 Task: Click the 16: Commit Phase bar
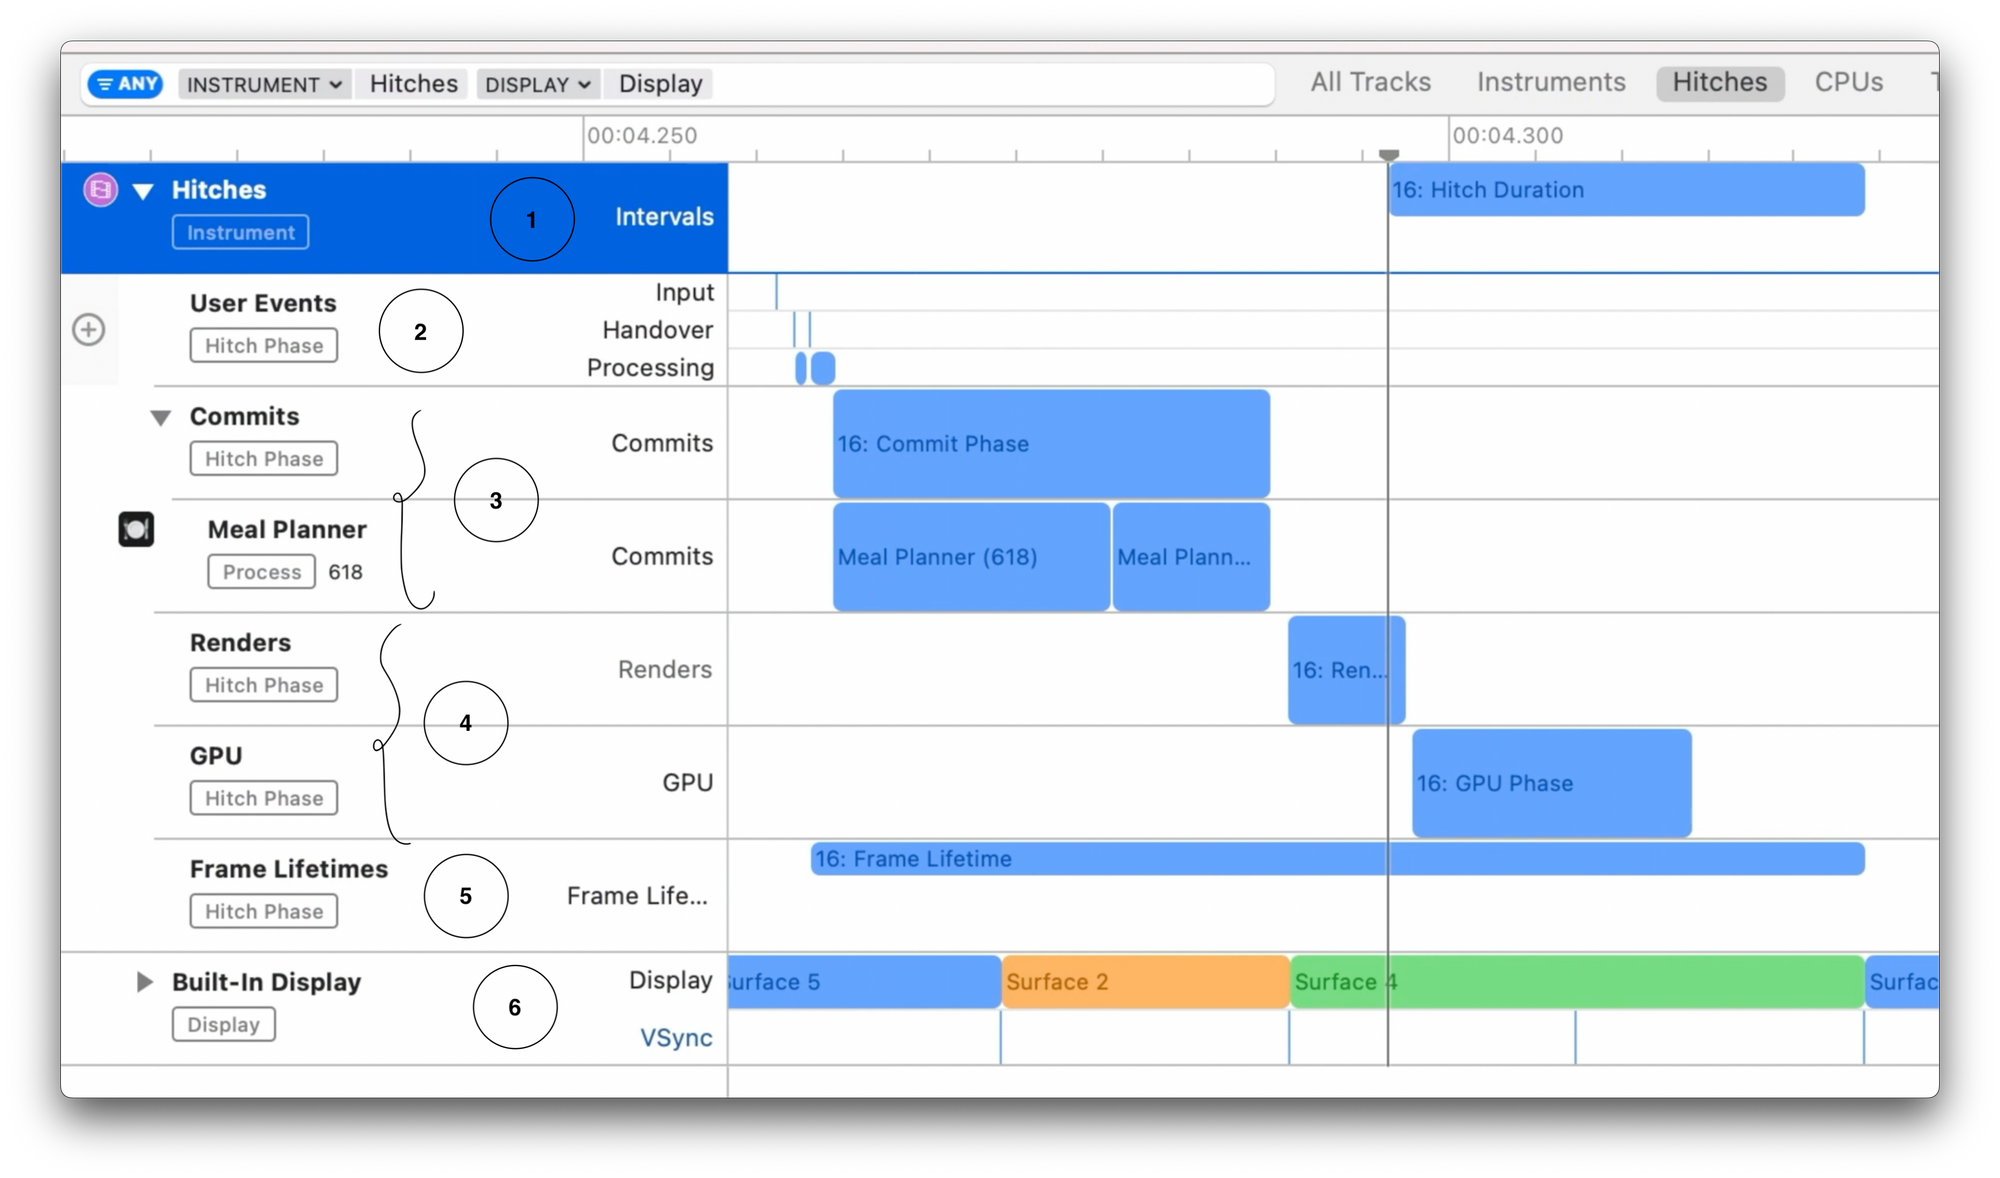1050,444
